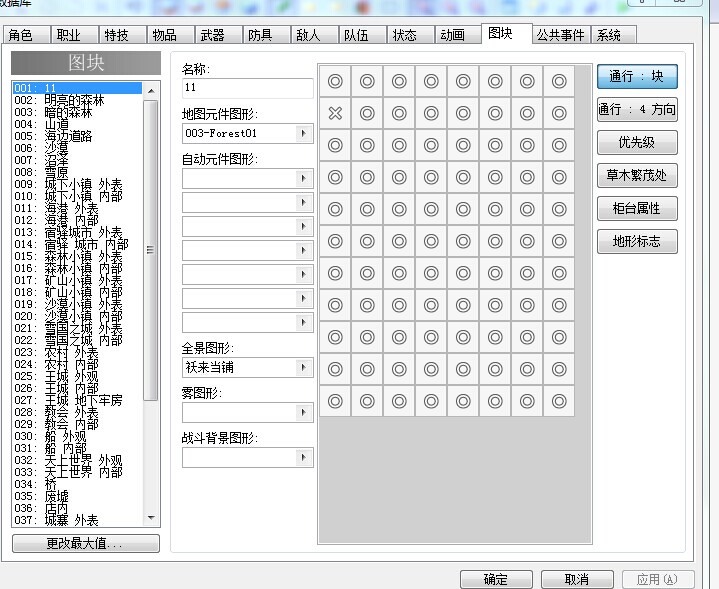The height and width of the screenshot is (589, 719).
Task: Select list item 021: 雪国之城 外表
Action: [x=77, y=328]
